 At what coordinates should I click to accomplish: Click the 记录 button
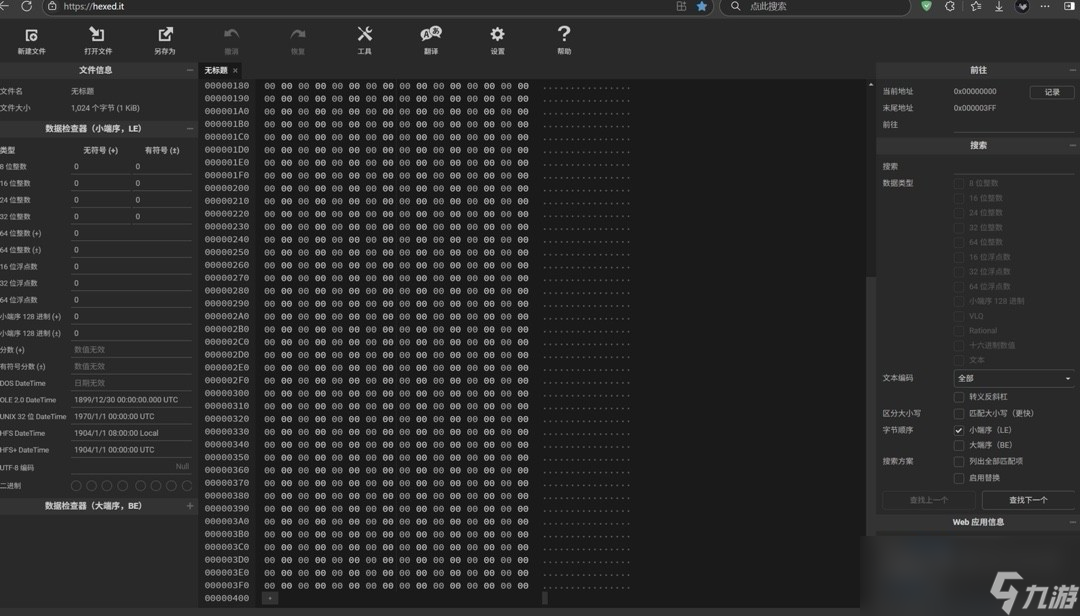[1052, 92]
